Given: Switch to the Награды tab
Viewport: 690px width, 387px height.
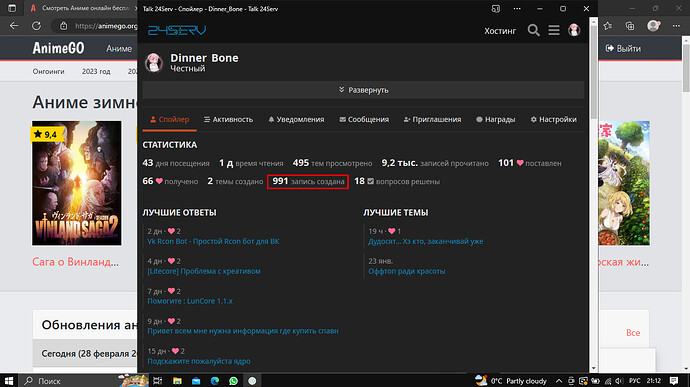Looking at the screenshot, I should [x=495, y=119].
